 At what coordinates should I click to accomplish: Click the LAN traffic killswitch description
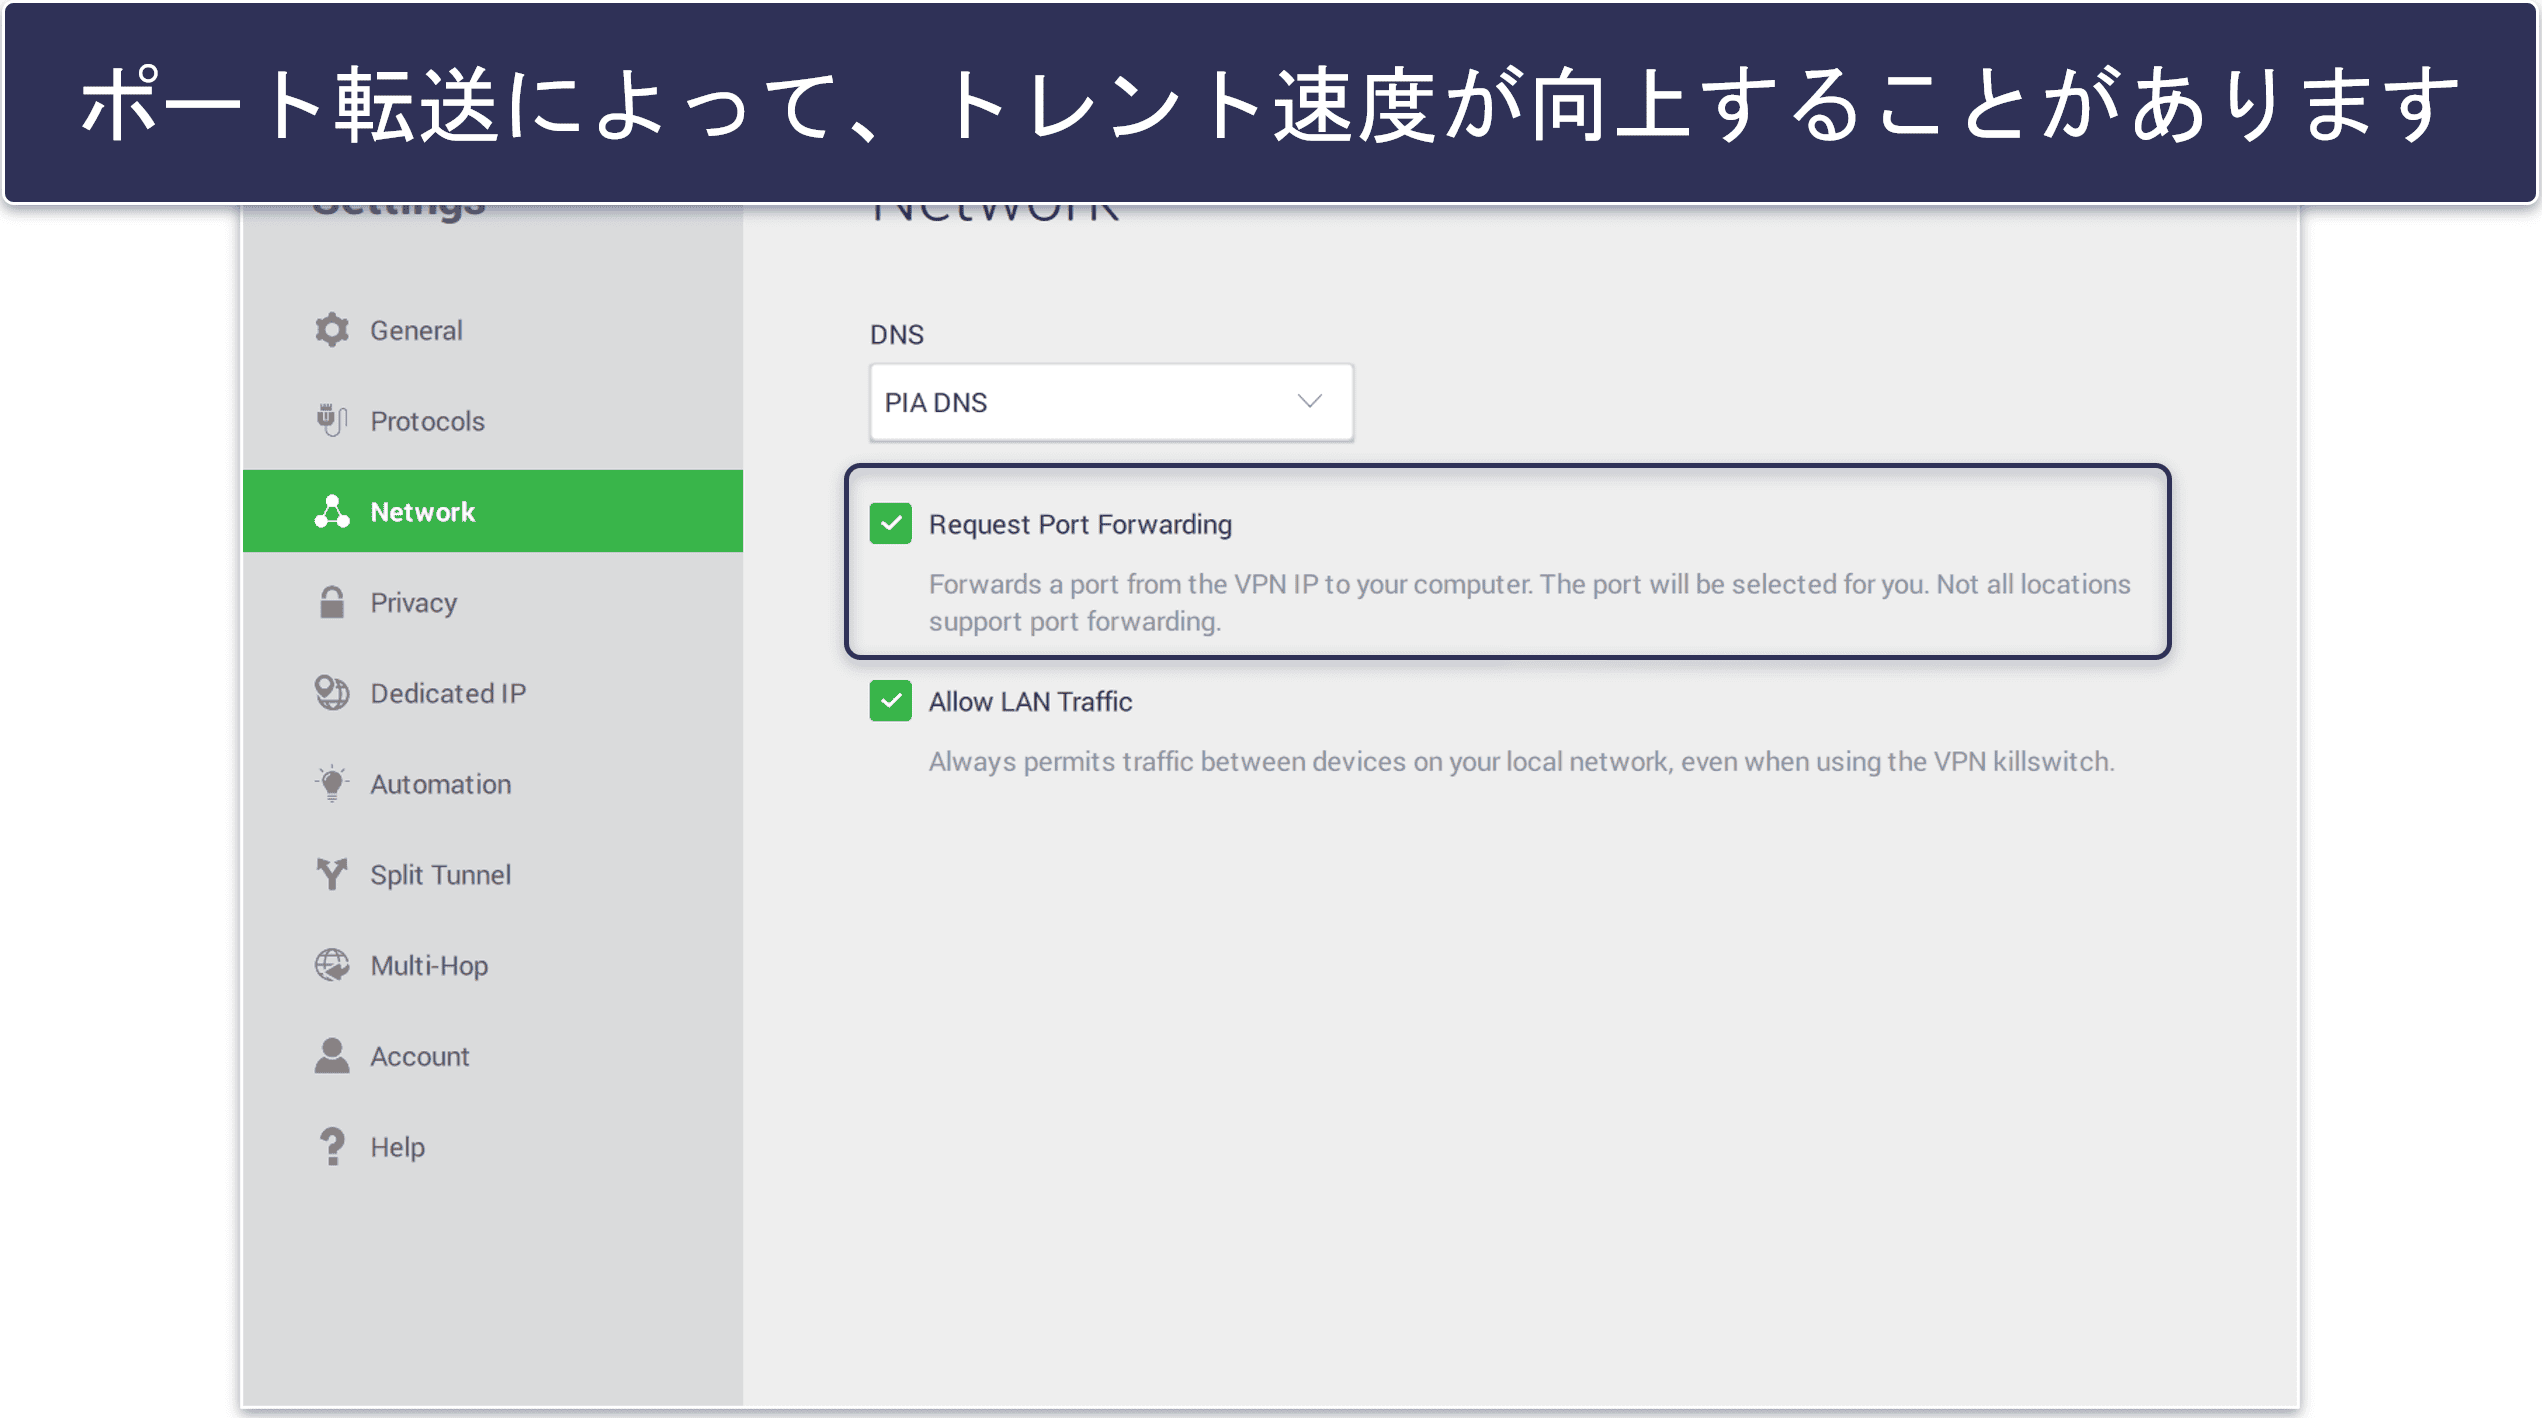tap(1521, 762)
